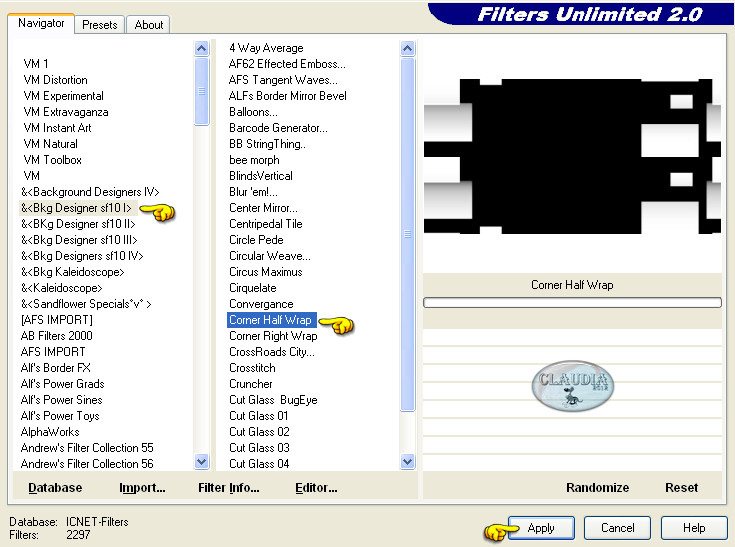Choose the Cut Glass BugEye filter

tap(273, 399)
